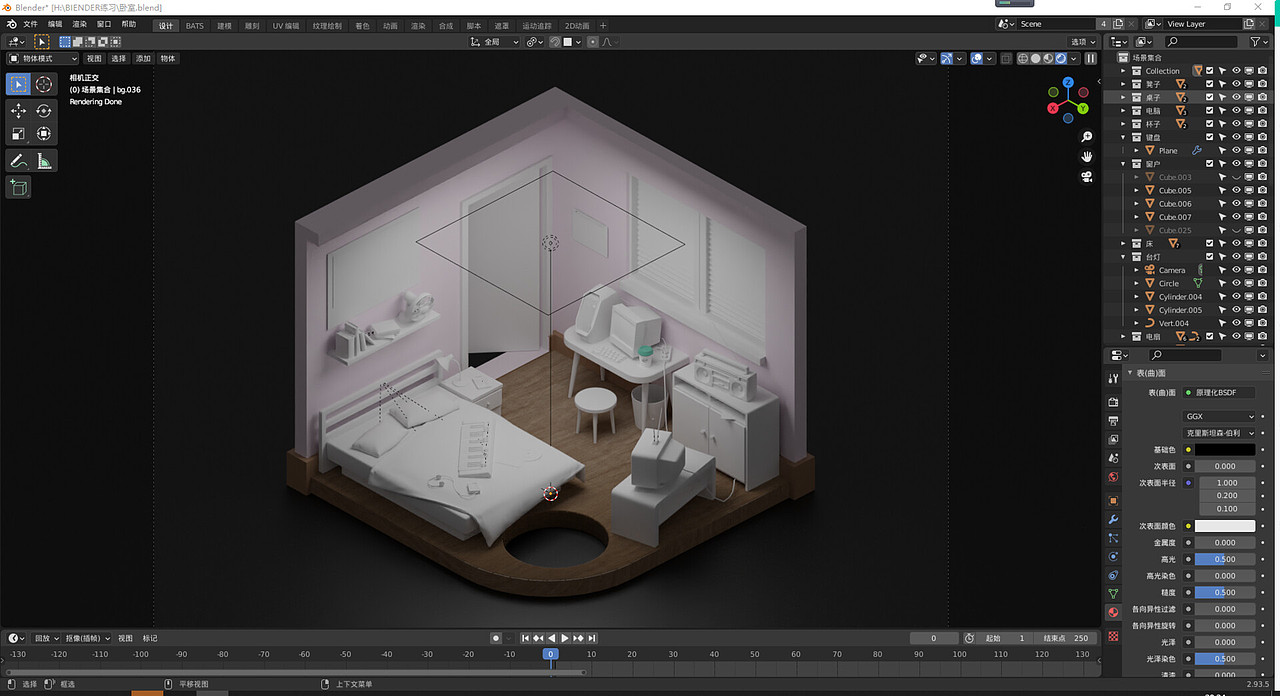Click the timeline 标记 button
Screen dimensions: 1280x696
150,638
